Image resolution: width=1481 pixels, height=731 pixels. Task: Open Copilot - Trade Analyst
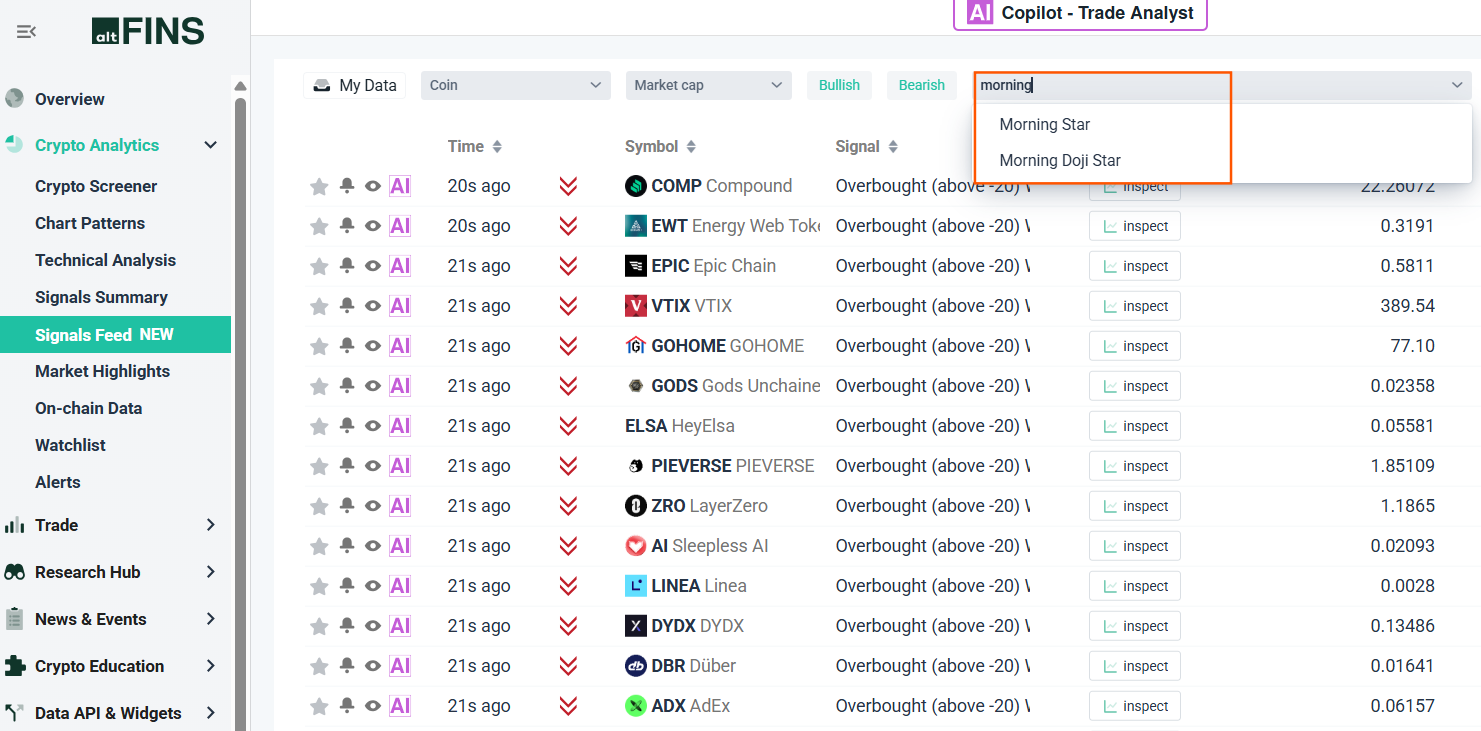click(x=1080, y=13)
